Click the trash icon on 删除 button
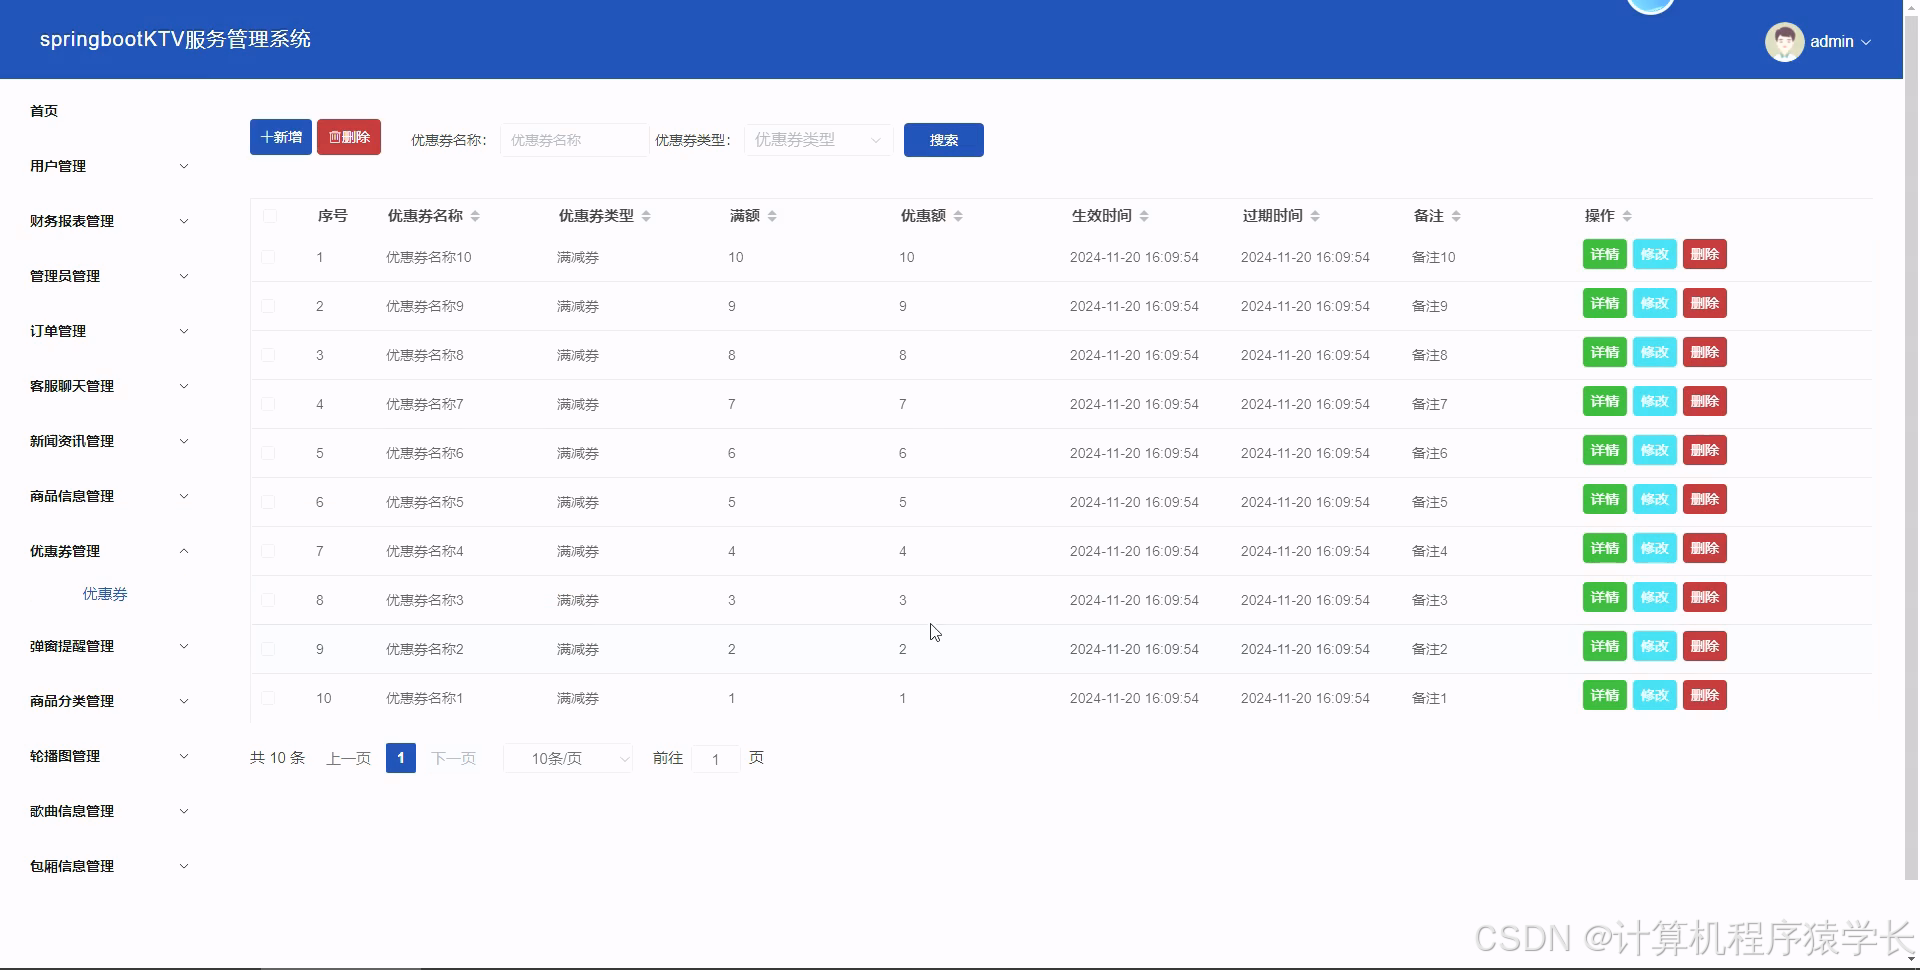 click(335, 136)
